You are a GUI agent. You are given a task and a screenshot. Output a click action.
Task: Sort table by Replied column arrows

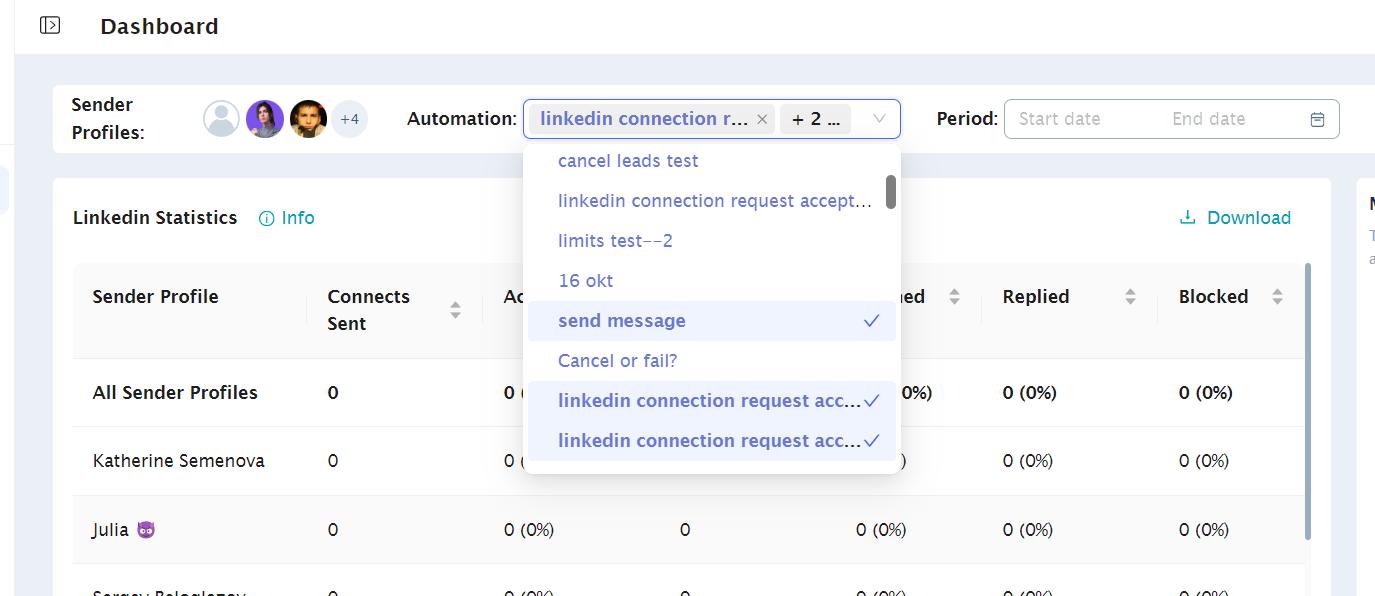[1130, 297]
